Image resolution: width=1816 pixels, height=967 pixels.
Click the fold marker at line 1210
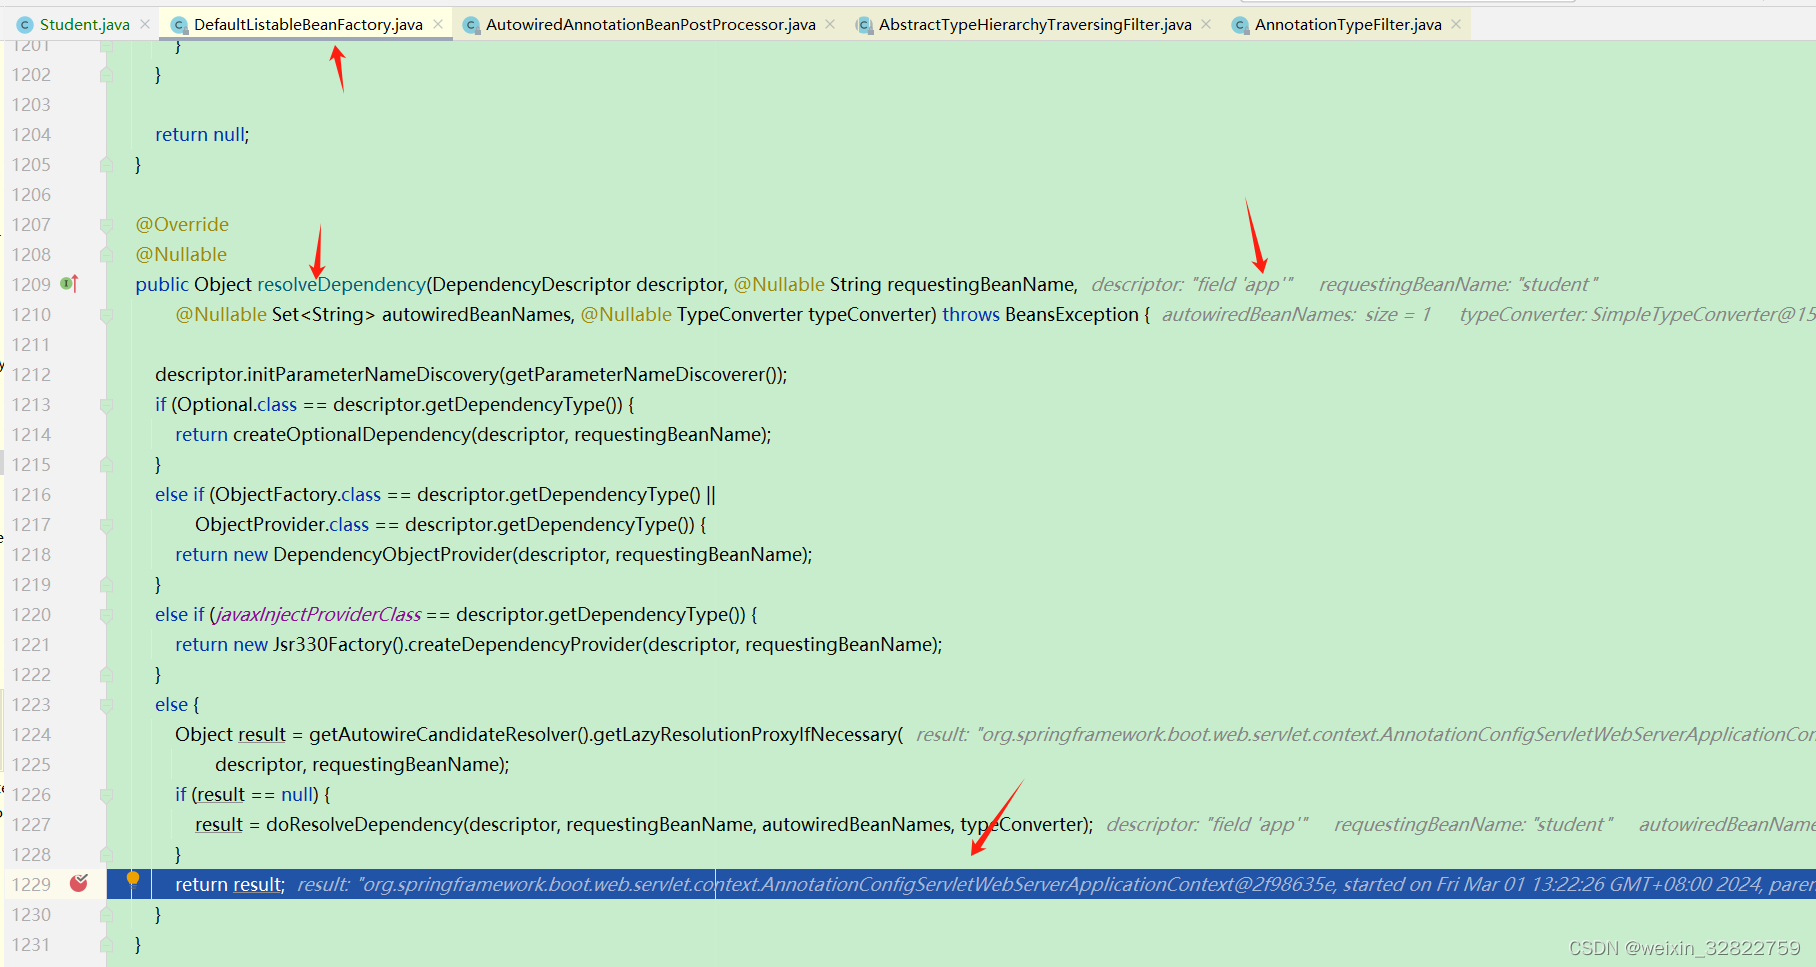[106, 315]
